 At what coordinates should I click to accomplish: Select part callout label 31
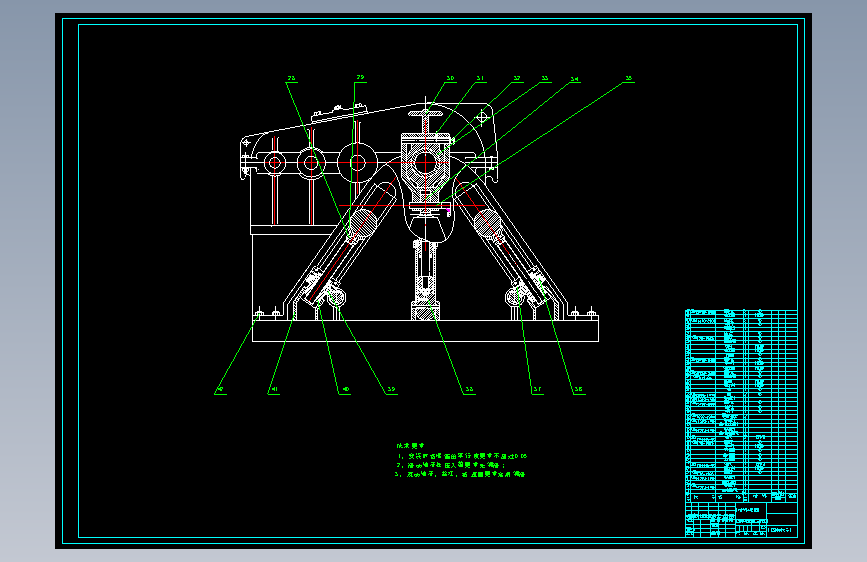(480, 79)
